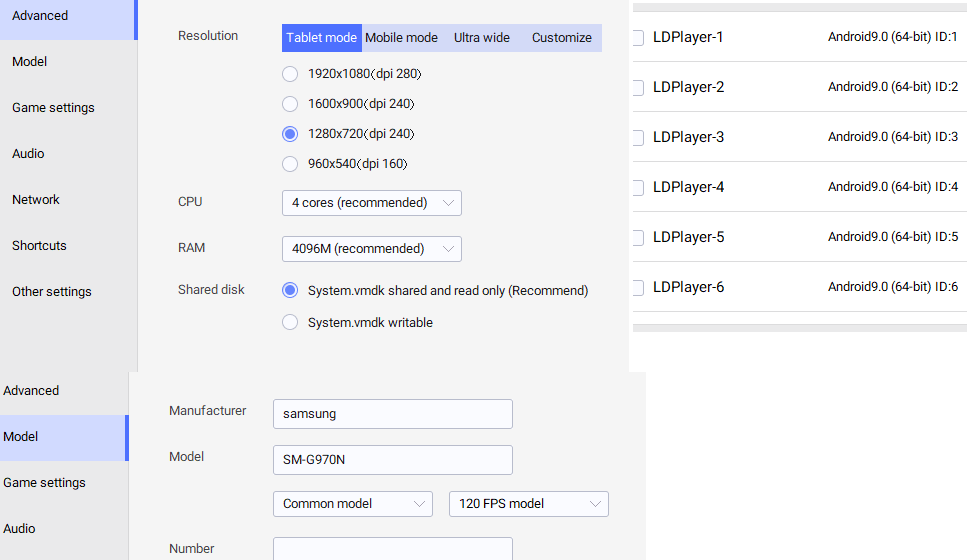Select the LDPlayer-2 instance name
The image size is (967, 560).
point(688,87)
